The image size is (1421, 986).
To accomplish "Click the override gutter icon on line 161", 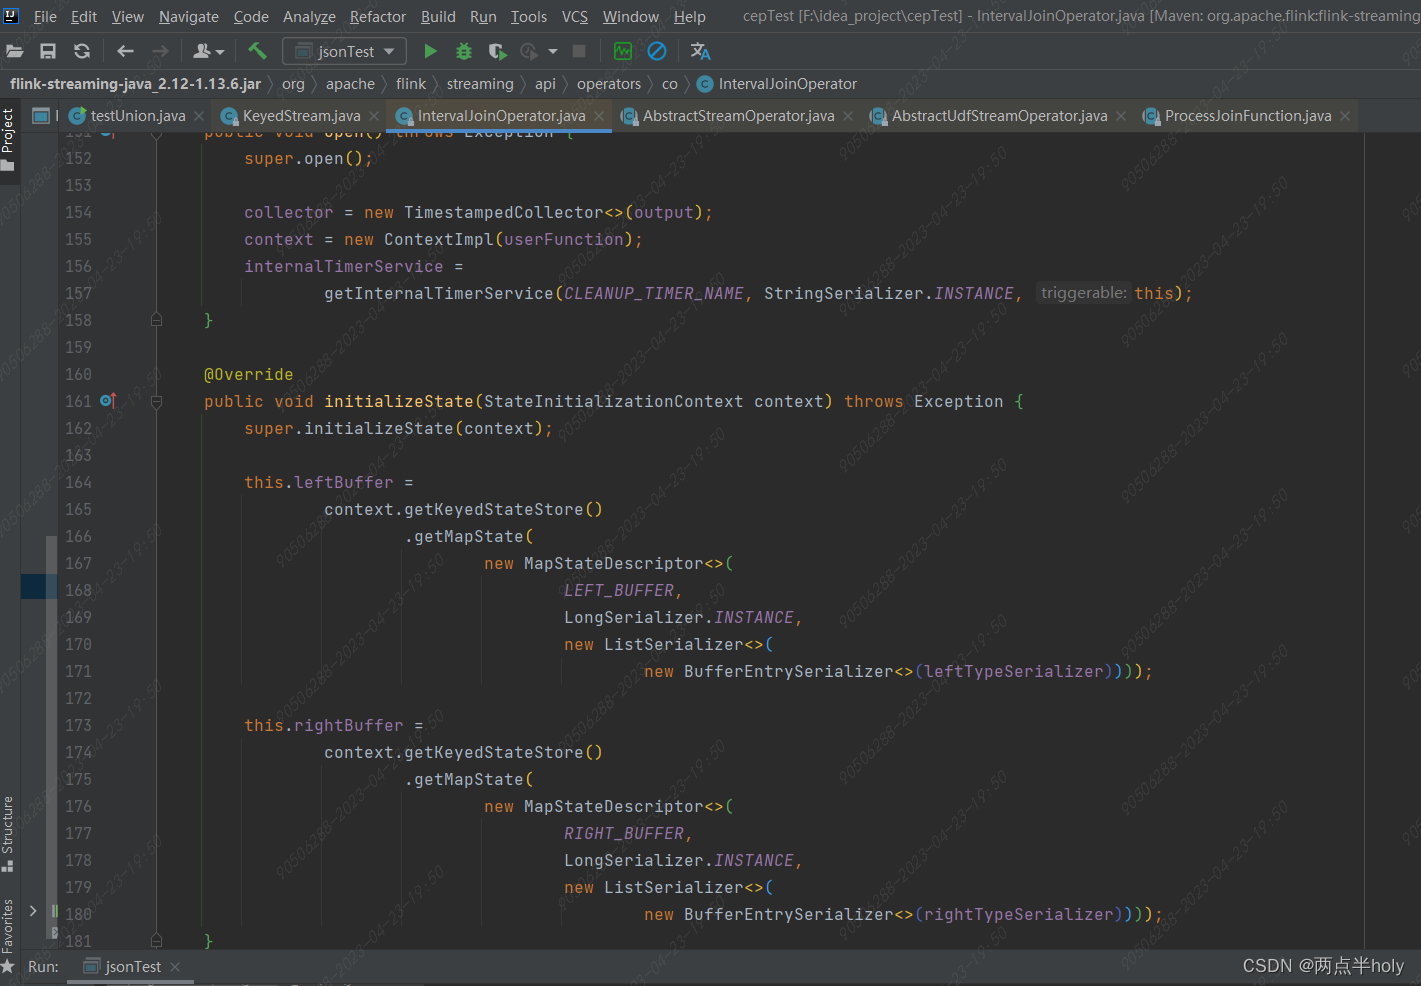I will [x=108, y=401].
